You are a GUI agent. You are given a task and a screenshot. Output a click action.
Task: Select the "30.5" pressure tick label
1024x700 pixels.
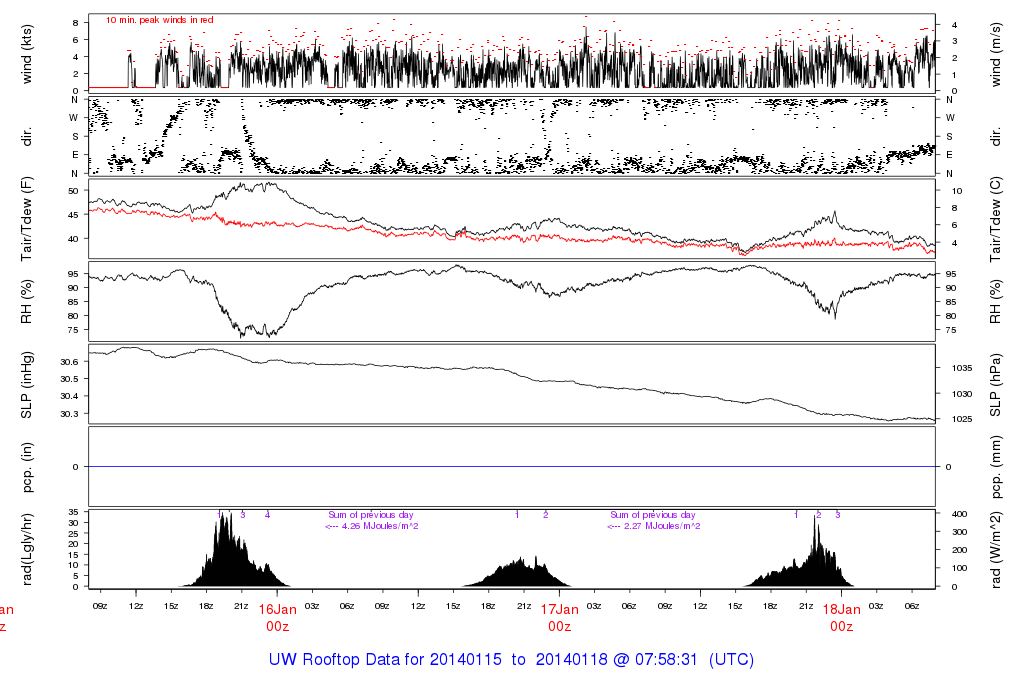(70, 379)
